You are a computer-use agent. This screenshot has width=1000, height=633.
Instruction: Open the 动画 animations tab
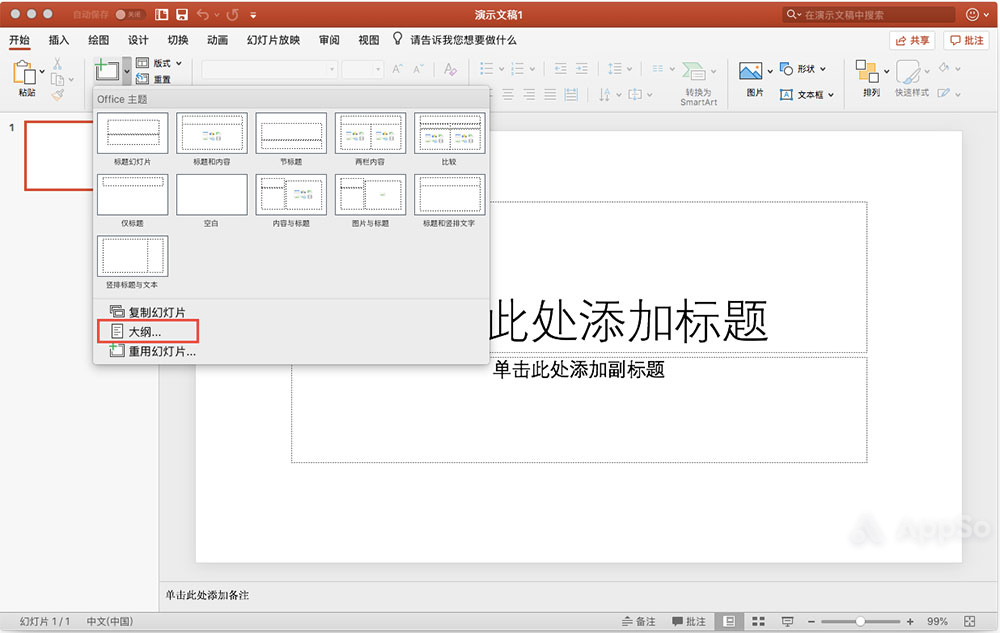point(217,40)
